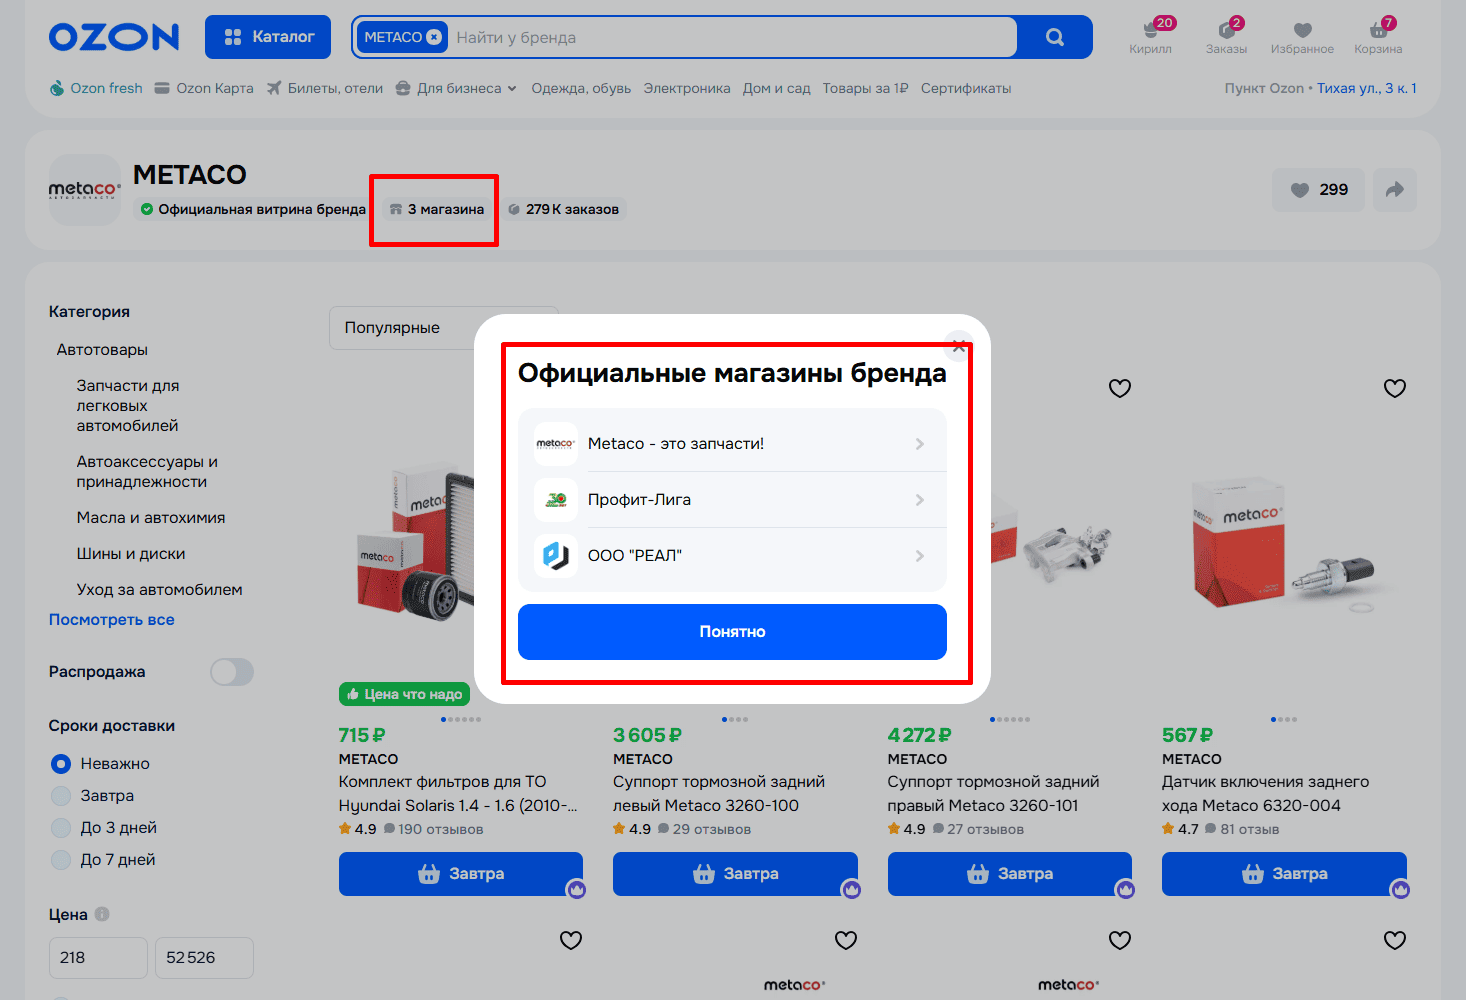Click Официальная витрина бренда badge
Screen dimensions: 1466x1000
pyautogui.click(x=254, y=209)
